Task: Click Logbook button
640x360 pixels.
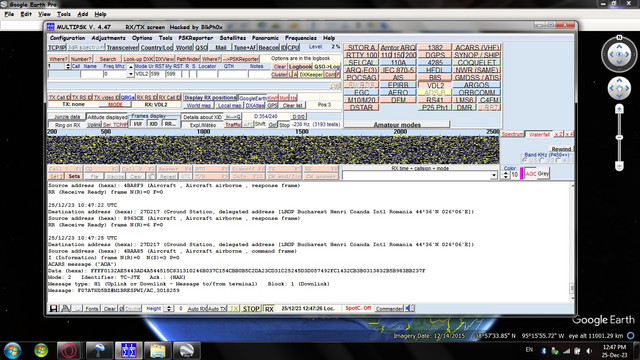Action: (x=300, y=67)
